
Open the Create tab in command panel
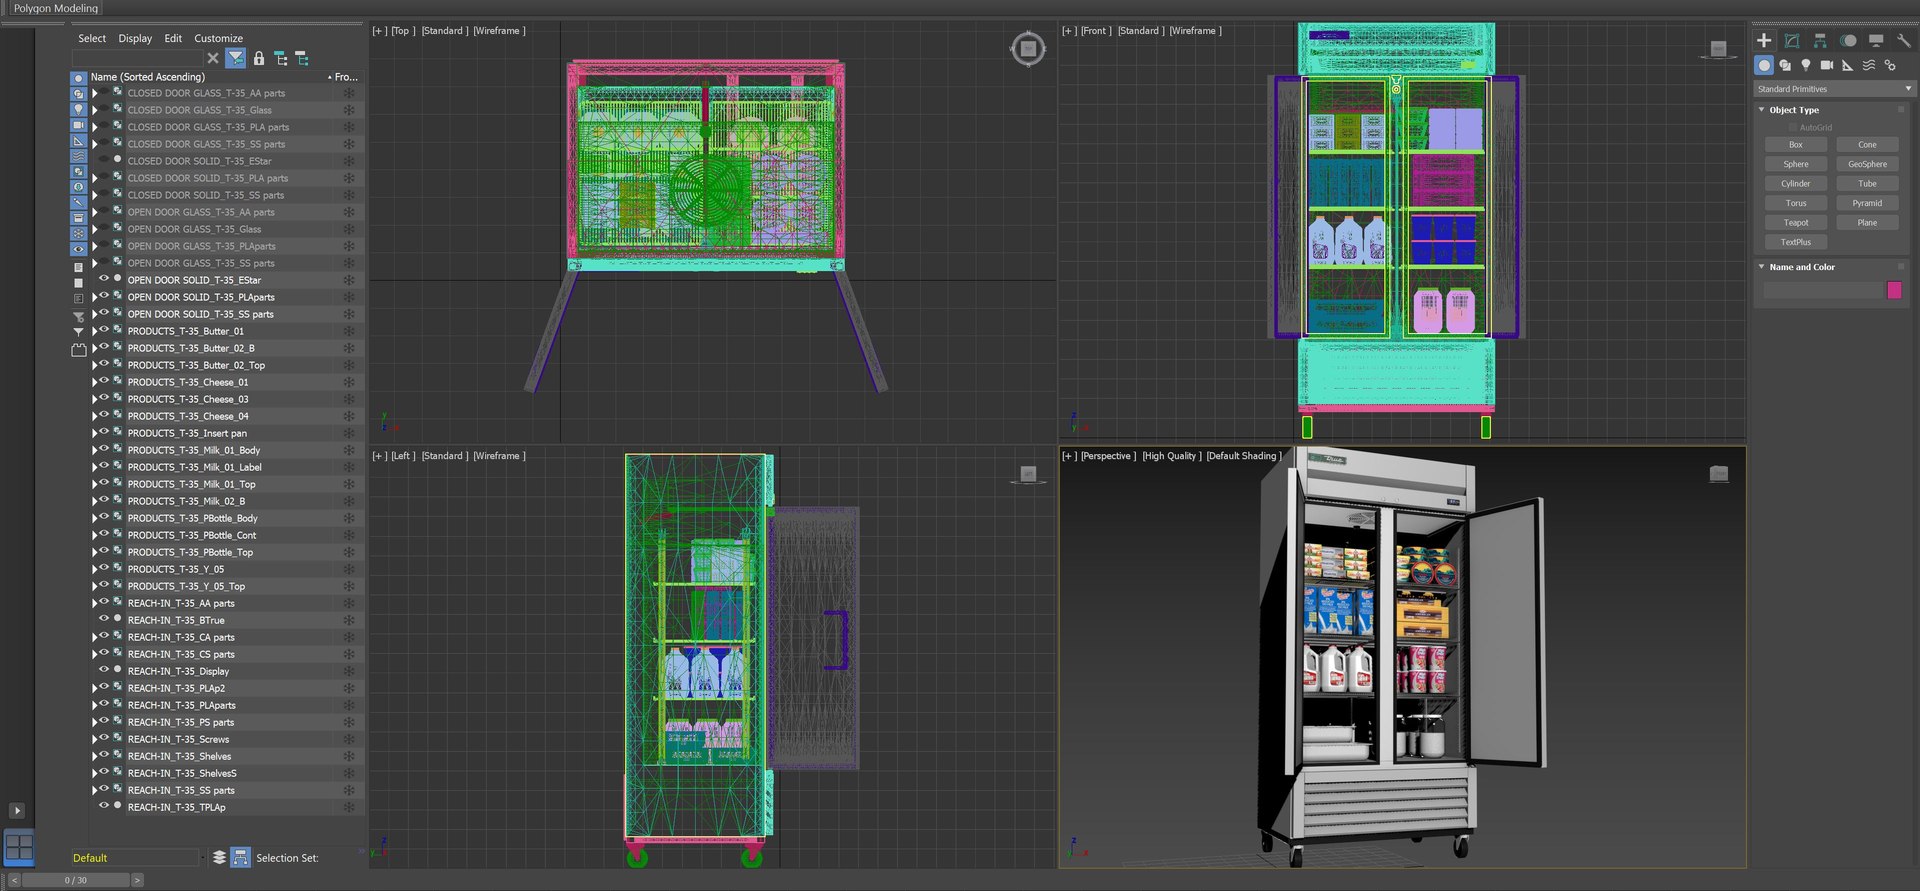(1764, 40)
